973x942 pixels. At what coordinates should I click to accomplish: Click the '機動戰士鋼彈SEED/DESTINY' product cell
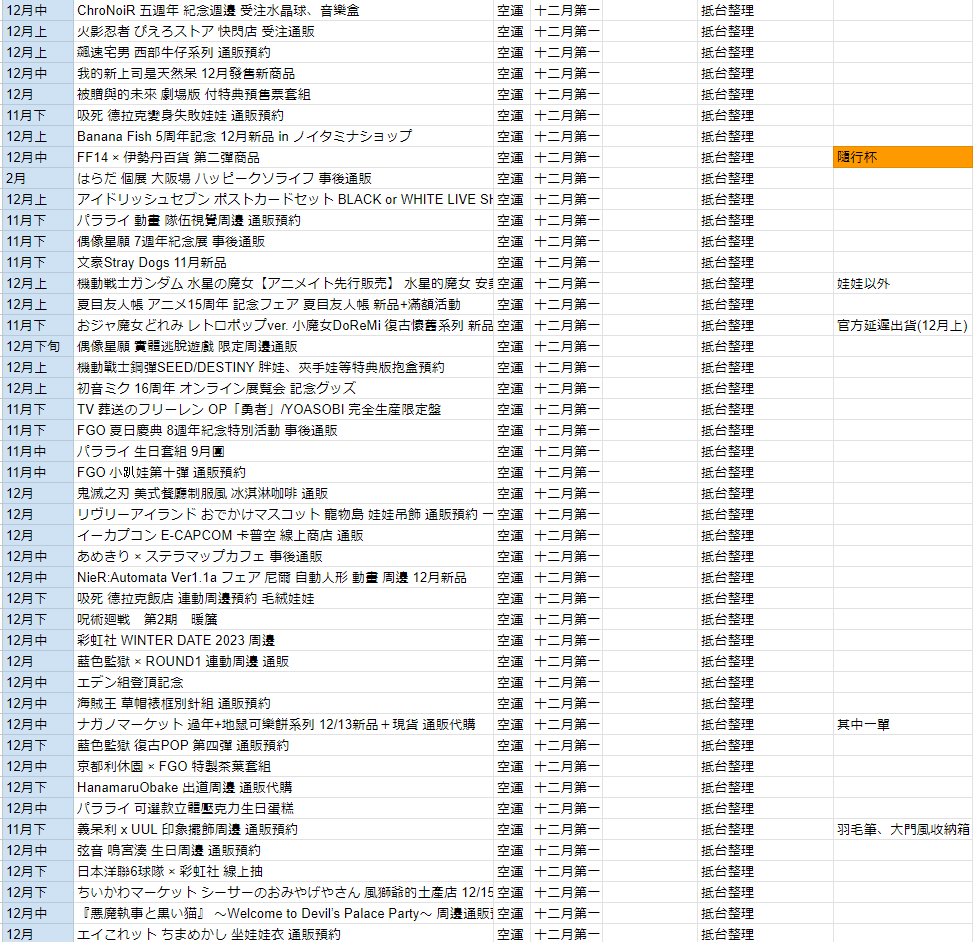tap(284, 367)
